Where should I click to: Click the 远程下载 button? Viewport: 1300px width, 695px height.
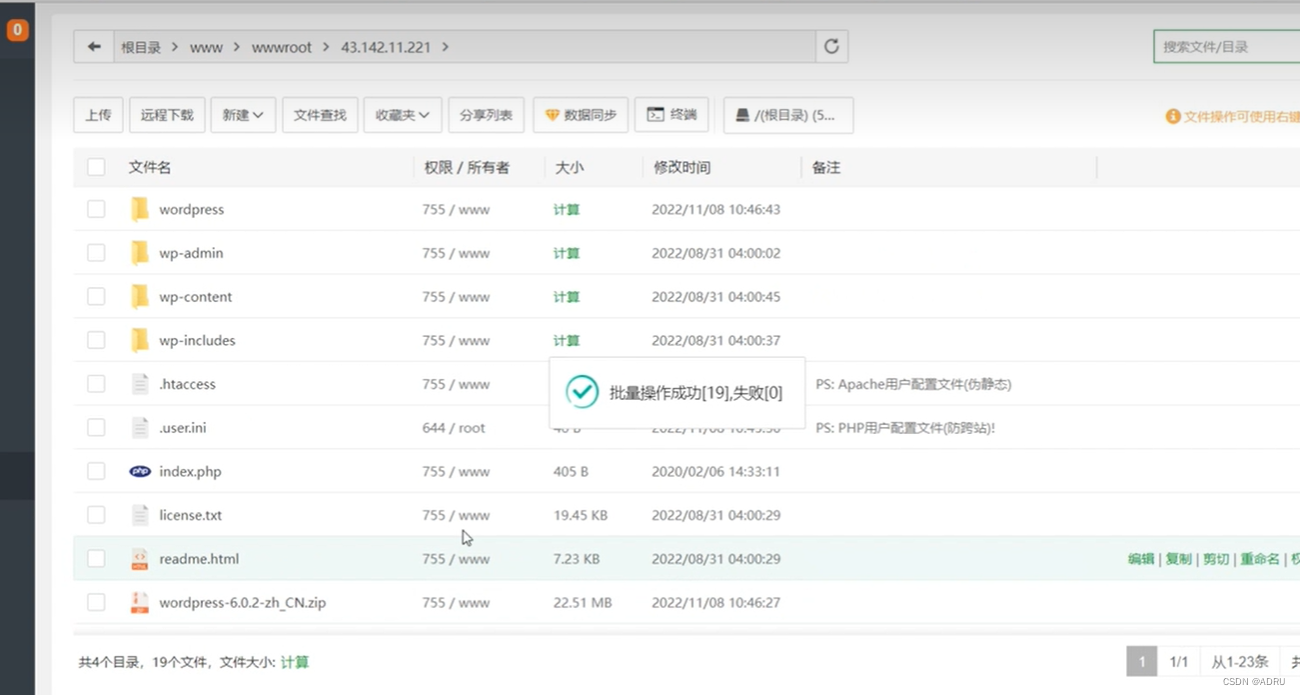pos(167,115)
